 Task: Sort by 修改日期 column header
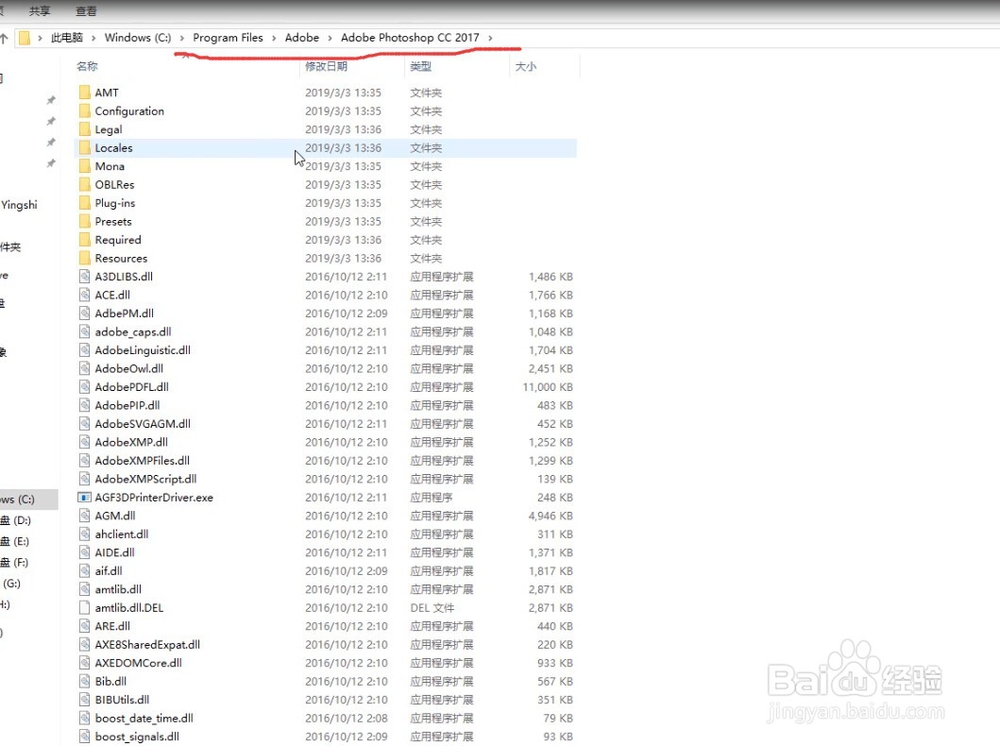click(326, 66)
